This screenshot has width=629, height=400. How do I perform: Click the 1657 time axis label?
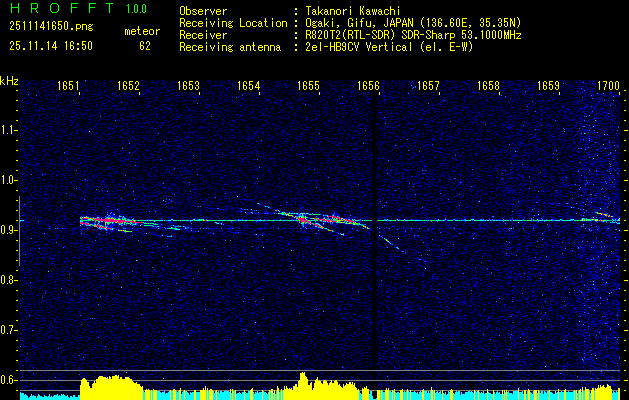tap(428, 86)
